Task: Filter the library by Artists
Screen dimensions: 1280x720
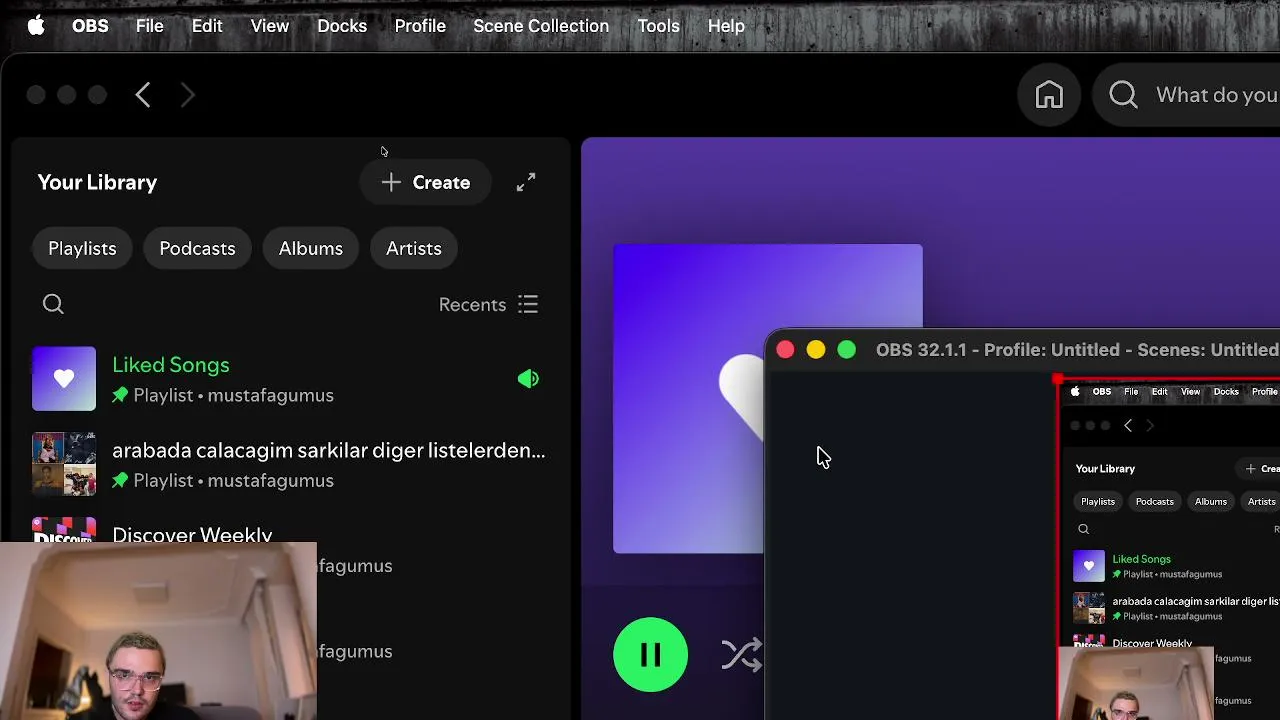Action: (x=414, y=248)
